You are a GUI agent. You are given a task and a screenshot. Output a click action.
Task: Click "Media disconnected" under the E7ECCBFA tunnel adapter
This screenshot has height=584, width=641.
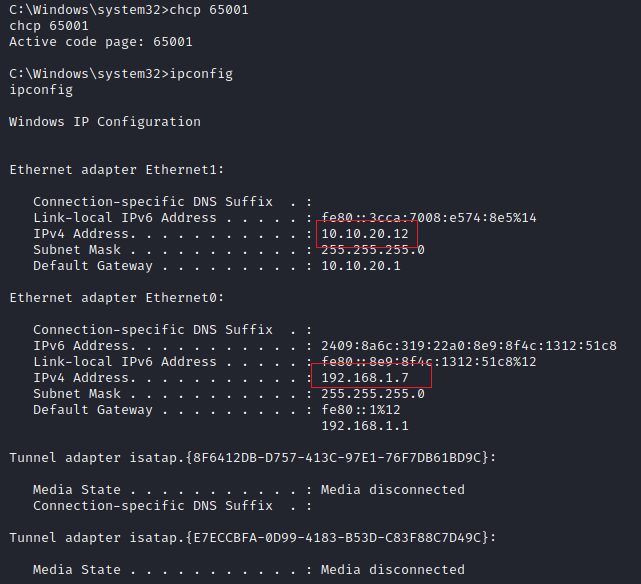(x=392, y=570)
